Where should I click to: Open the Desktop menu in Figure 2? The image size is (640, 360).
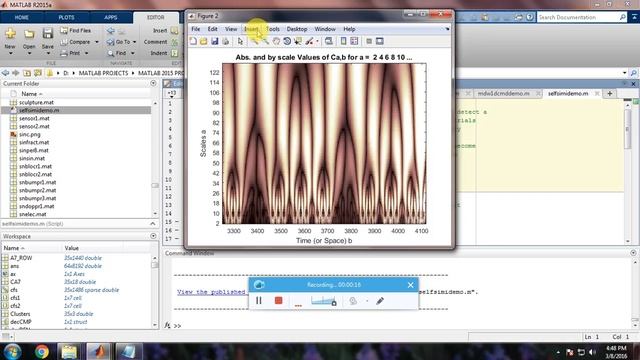pos(297,29)
